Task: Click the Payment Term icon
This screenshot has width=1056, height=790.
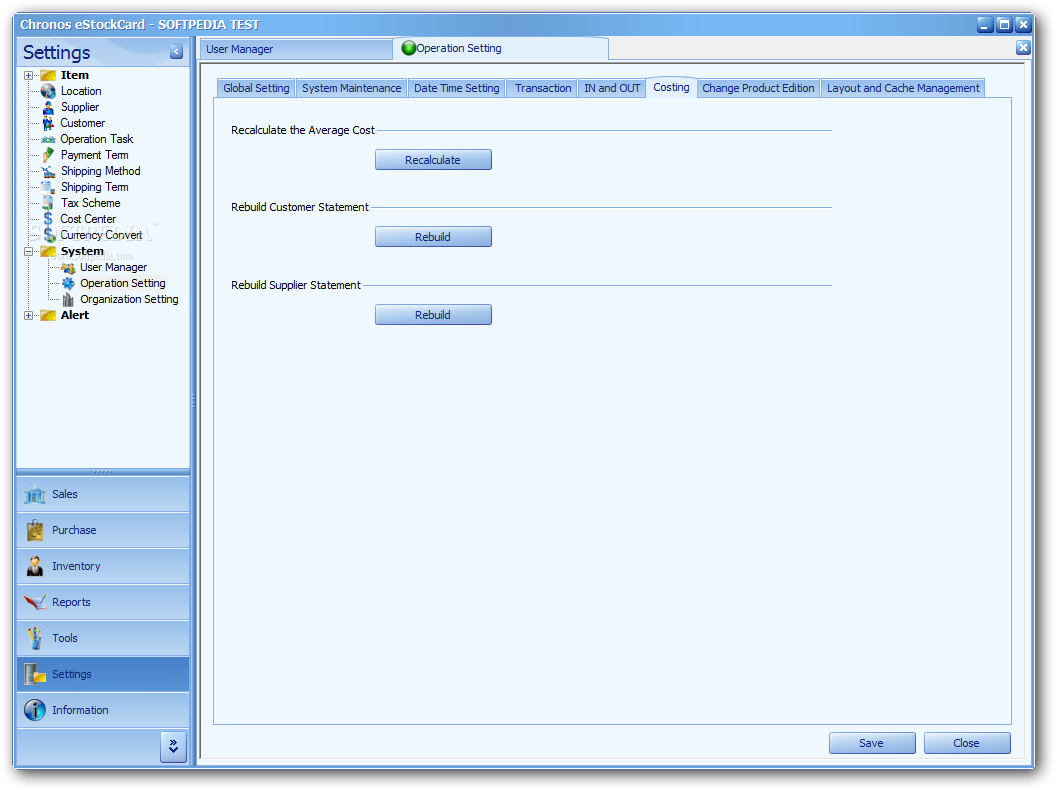Action: tap(48, 155)
